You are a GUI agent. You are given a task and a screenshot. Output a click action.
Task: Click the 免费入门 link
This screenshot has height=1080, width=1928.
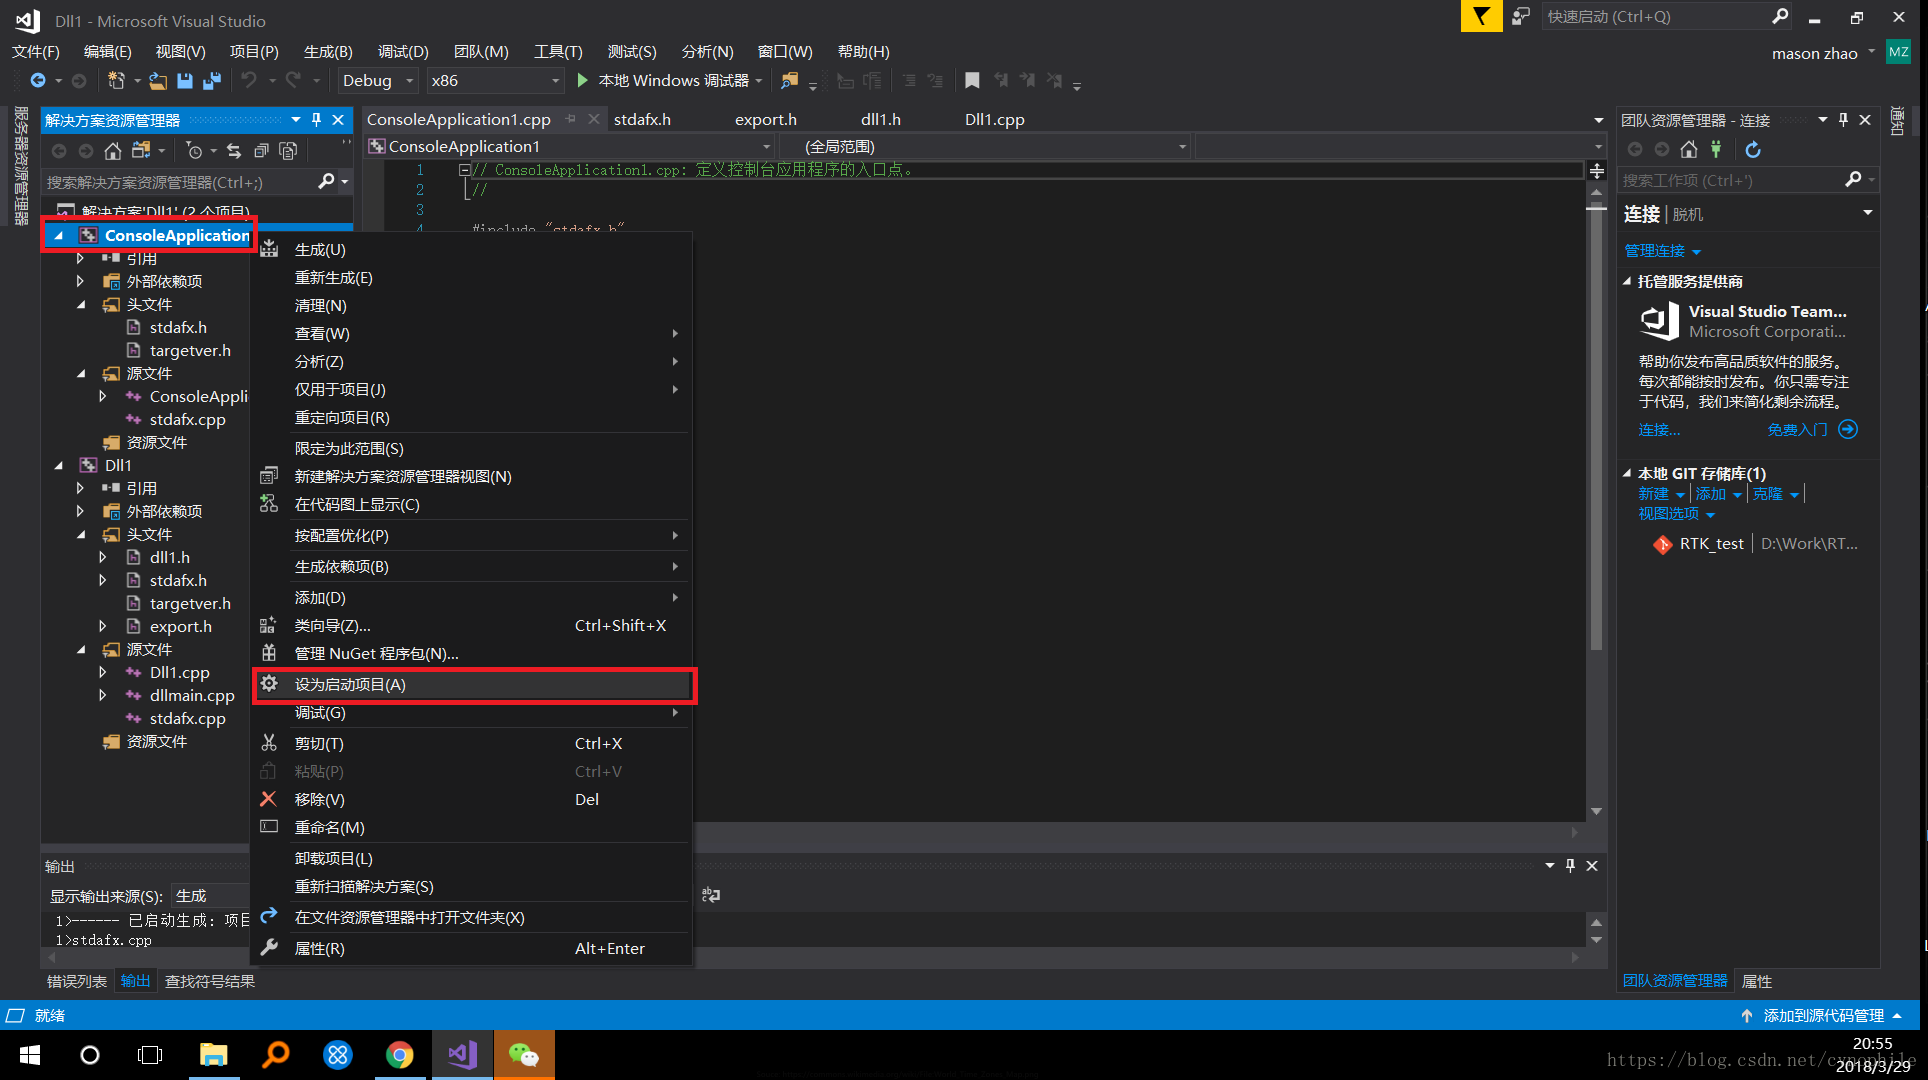[x=1797, y=430]
